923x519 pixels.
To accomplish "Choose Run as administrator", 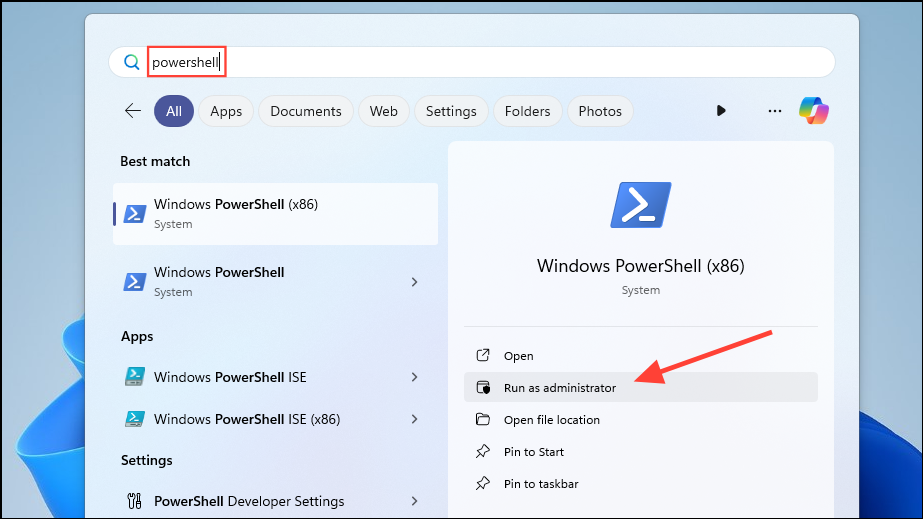I will 640,387.
